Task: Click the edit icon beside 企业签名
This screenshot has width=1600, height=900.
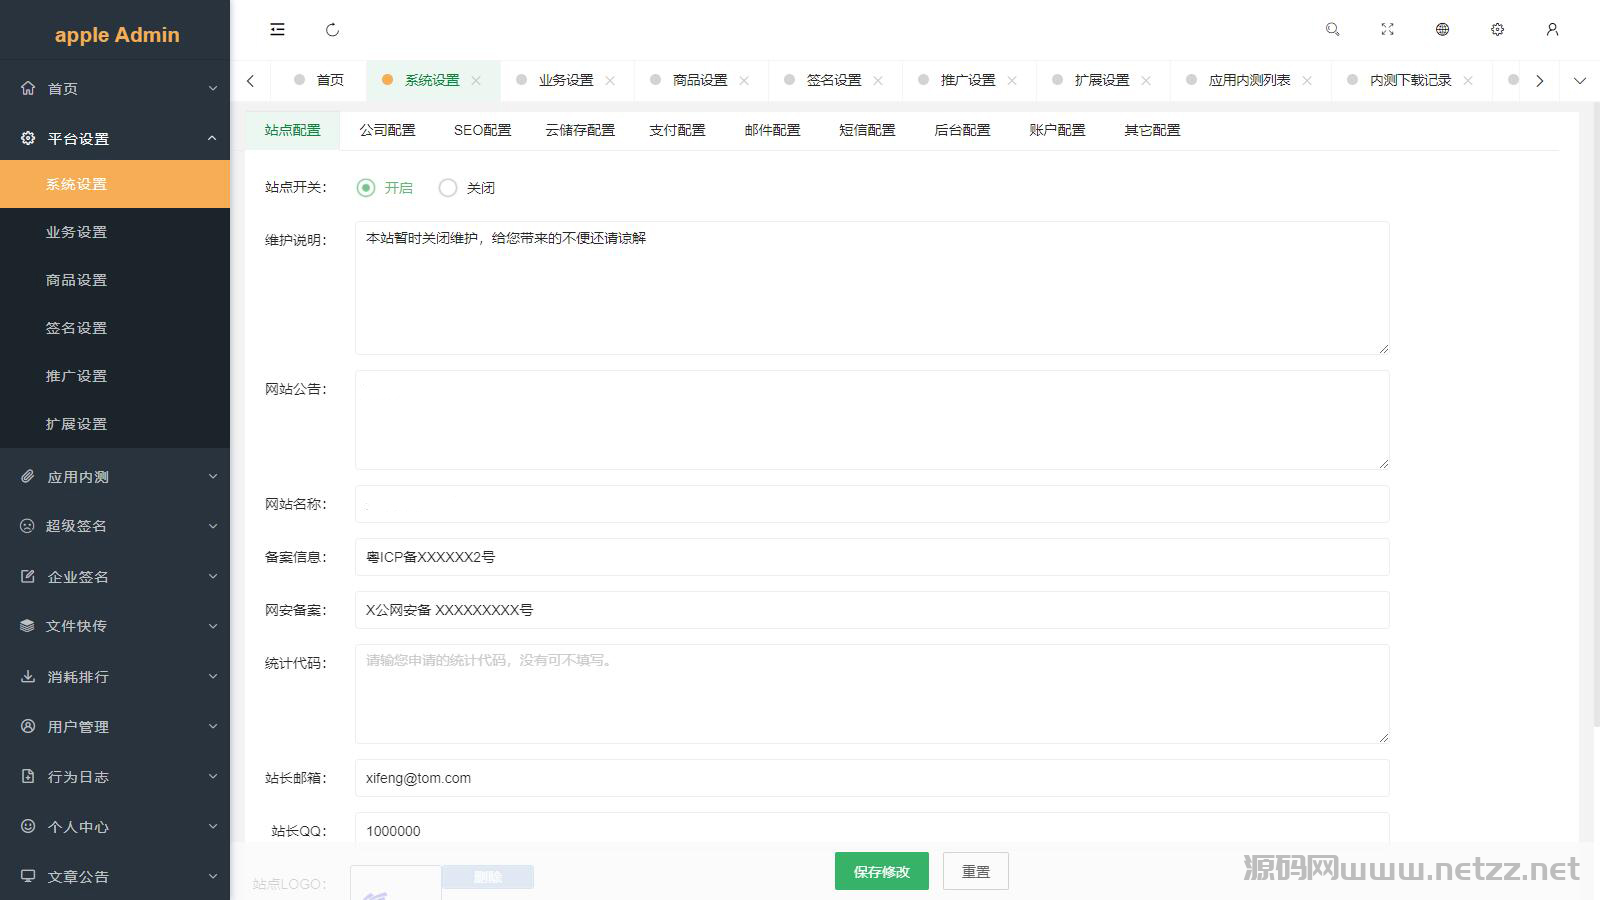Action: pyautogui.click(x=28, y=576)
